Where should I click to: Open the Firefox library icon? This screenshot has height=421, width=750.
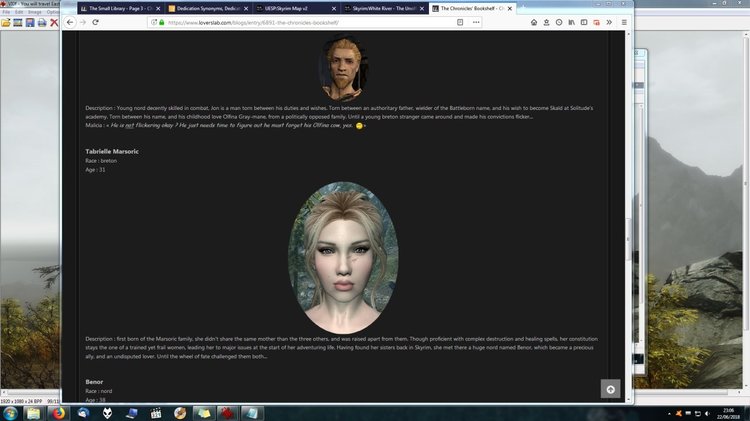pos(571,22)
